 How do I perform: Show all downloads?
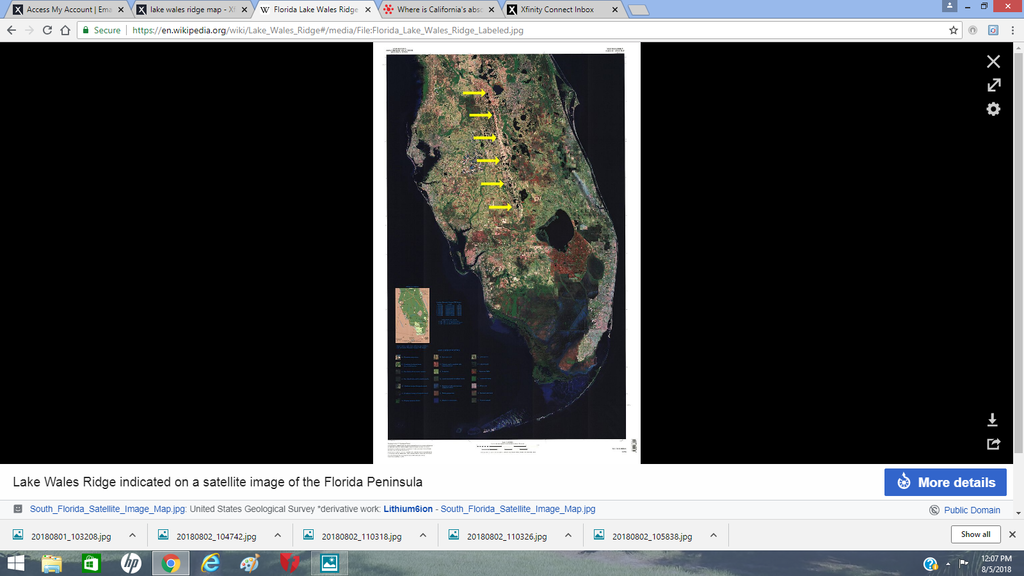click(975, 535)
